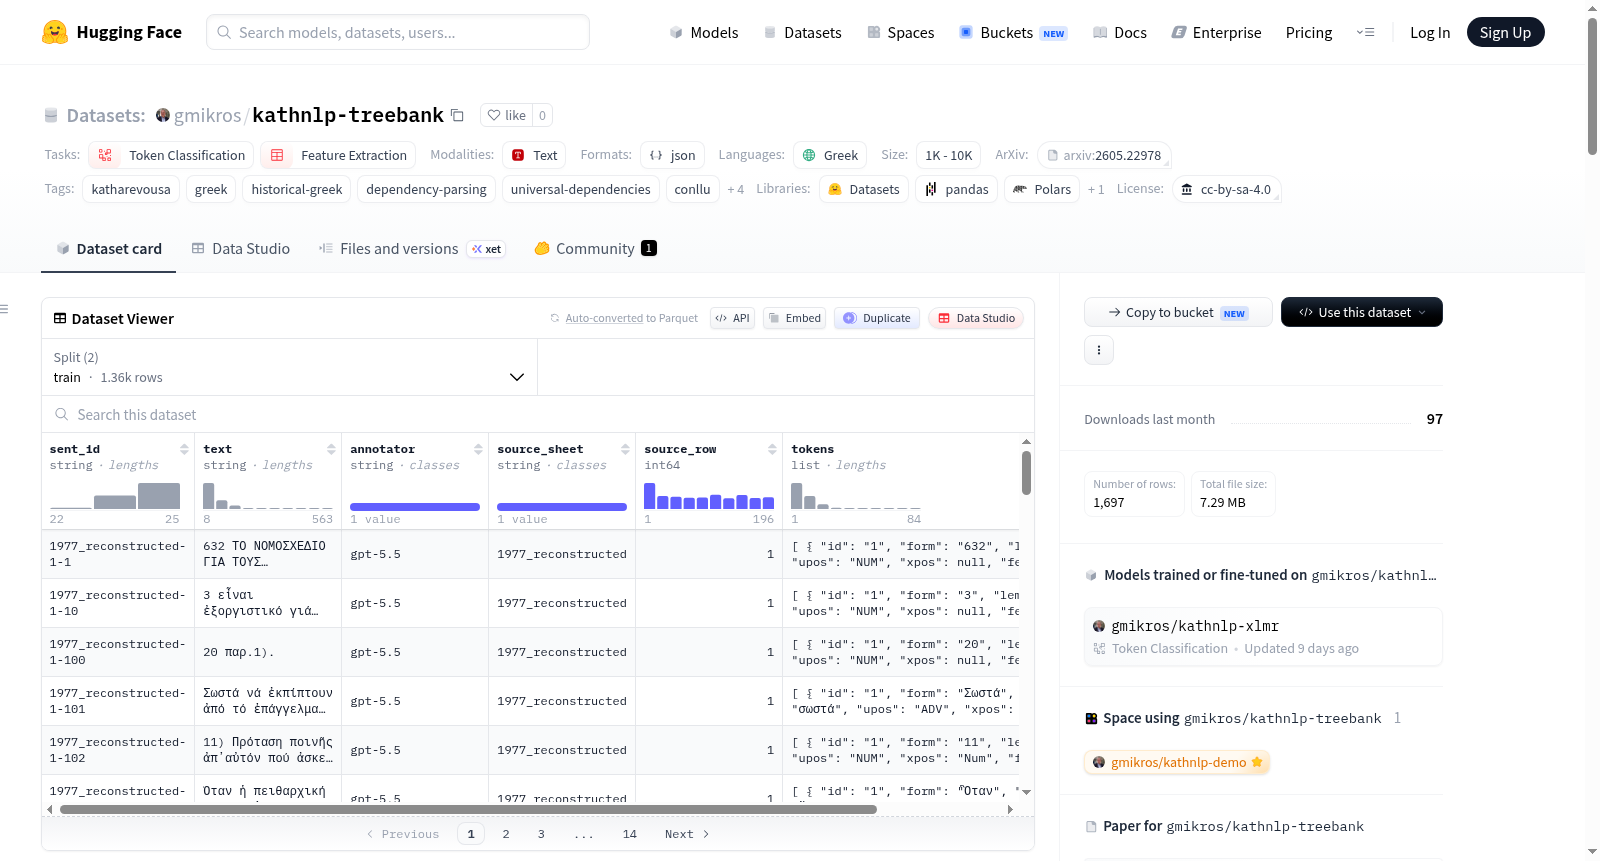Filter by Feature Extraction task
The image size is (1600, 861).
point(339,155)
